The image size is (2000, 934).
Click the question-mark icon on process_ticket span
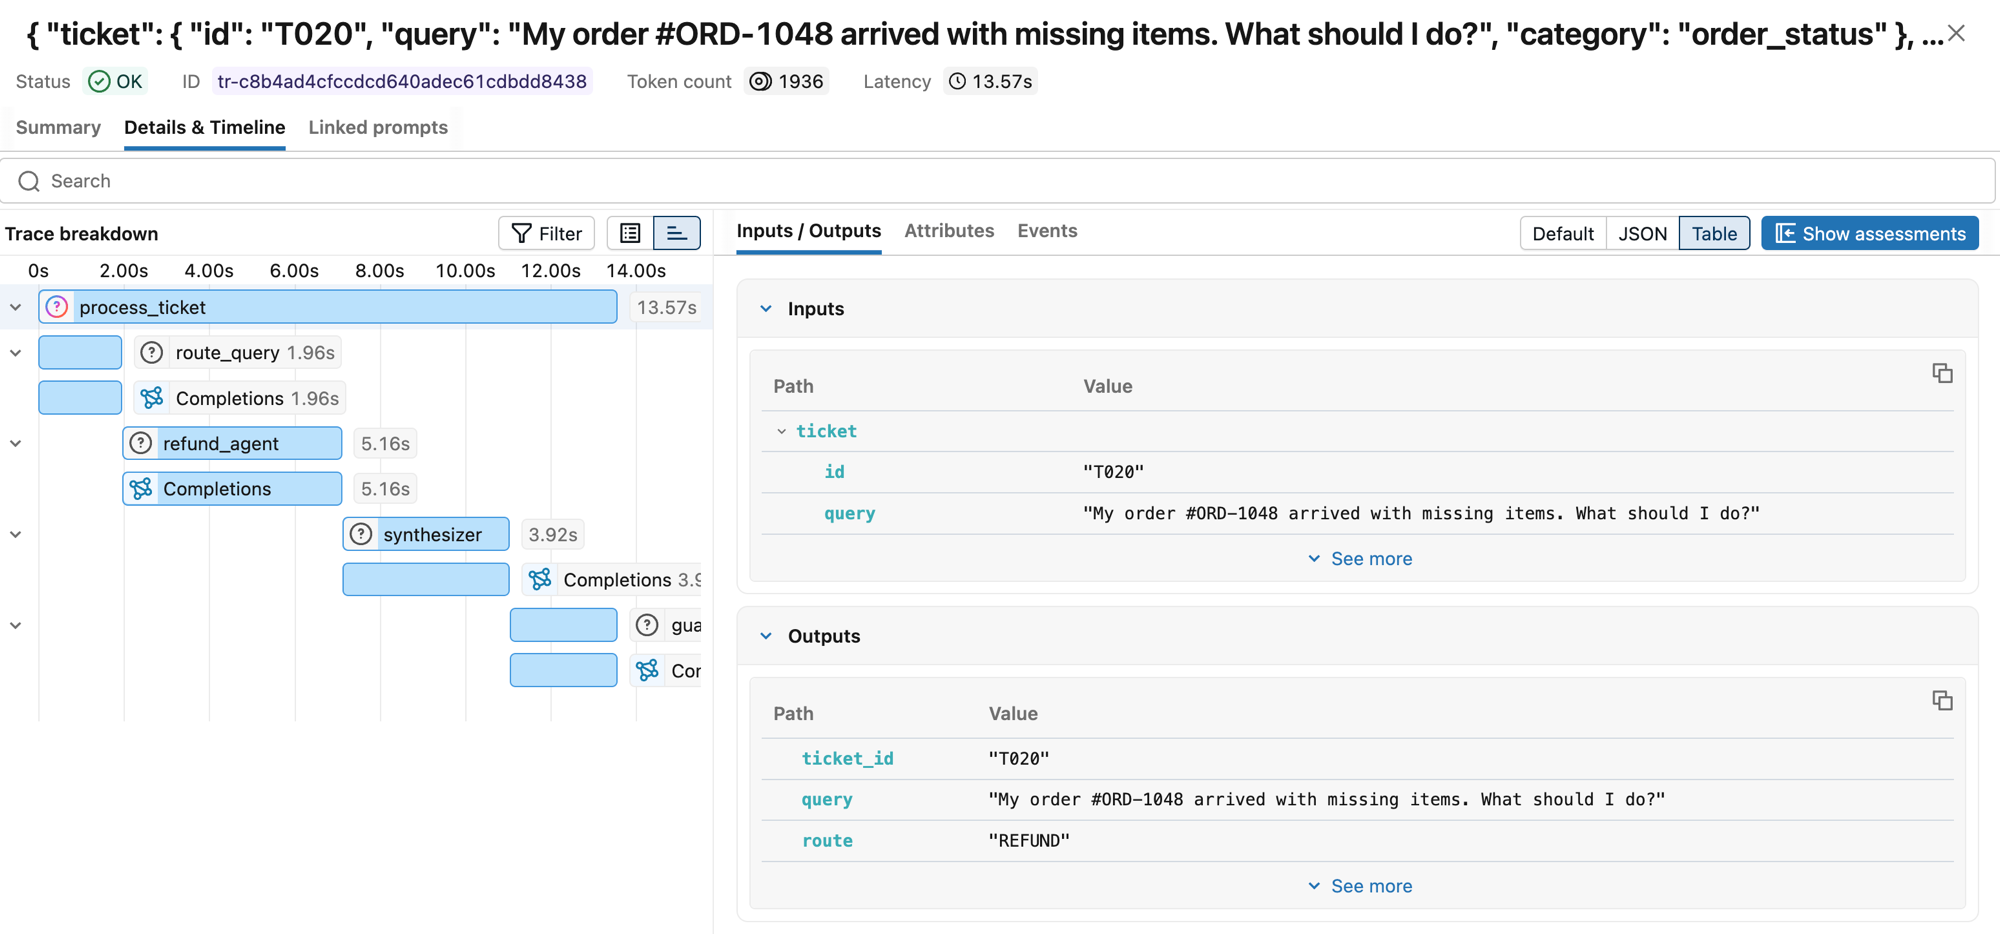[x=57, y=307]
